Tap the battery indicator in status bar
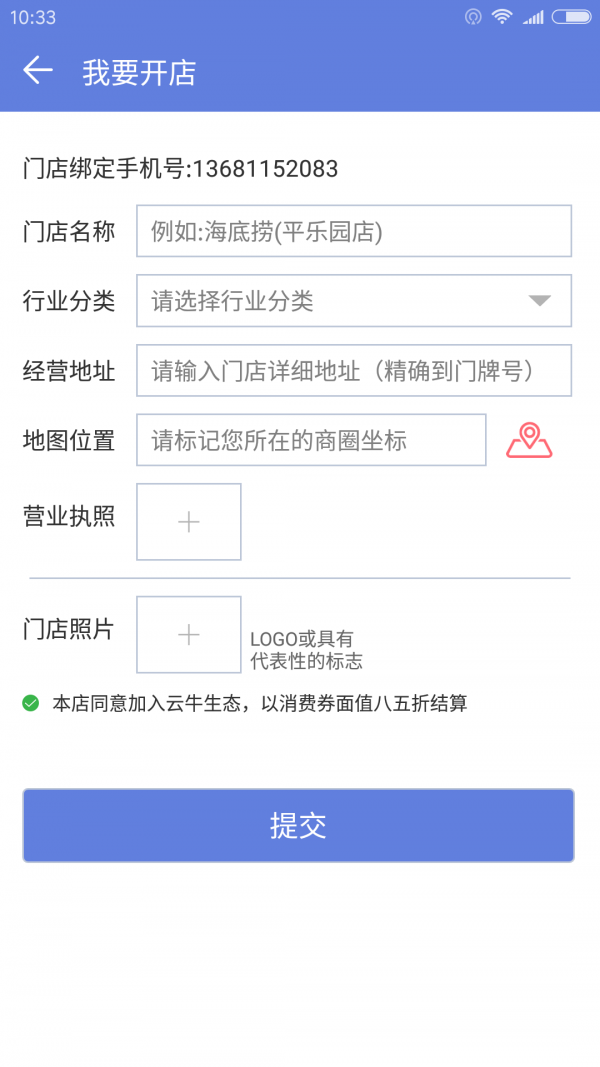The height and width of the screenshot is (1067, 600). (572, 16)
